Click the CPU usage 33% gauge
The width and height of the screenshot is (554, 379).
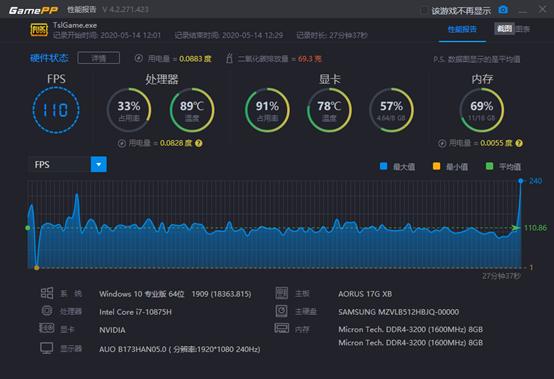(x=129, y=110)
